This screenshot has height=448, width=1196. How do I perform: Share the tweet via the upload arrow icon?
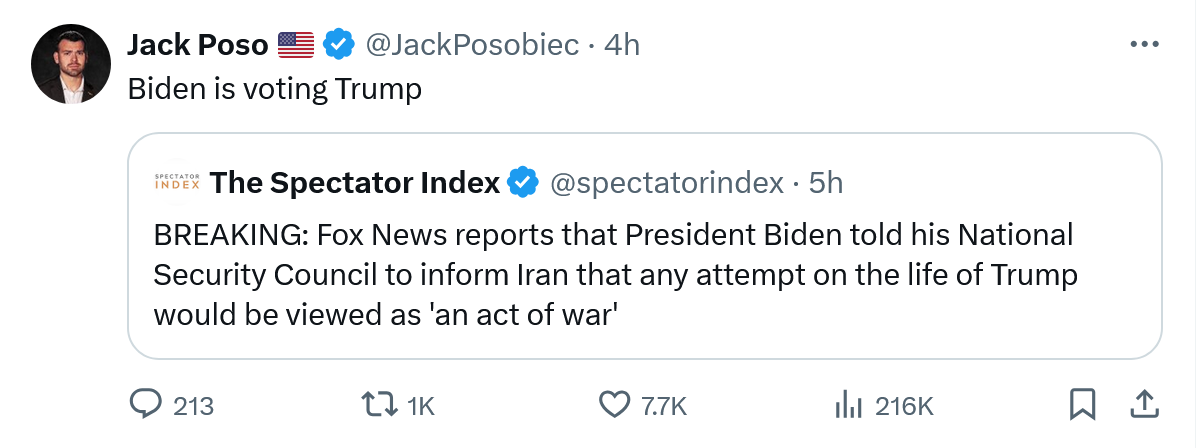(x=1142, y=405)
